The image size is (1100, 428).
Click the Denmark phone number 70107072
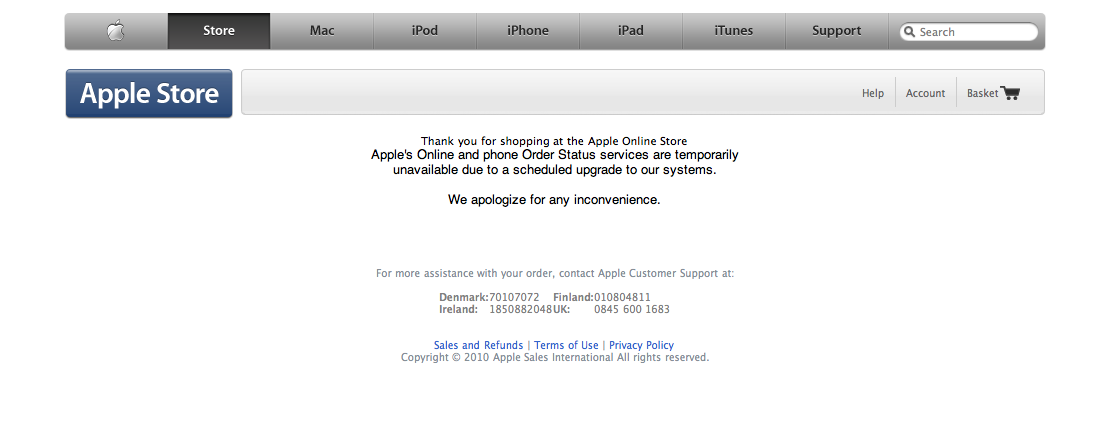[x=514, y=297]
